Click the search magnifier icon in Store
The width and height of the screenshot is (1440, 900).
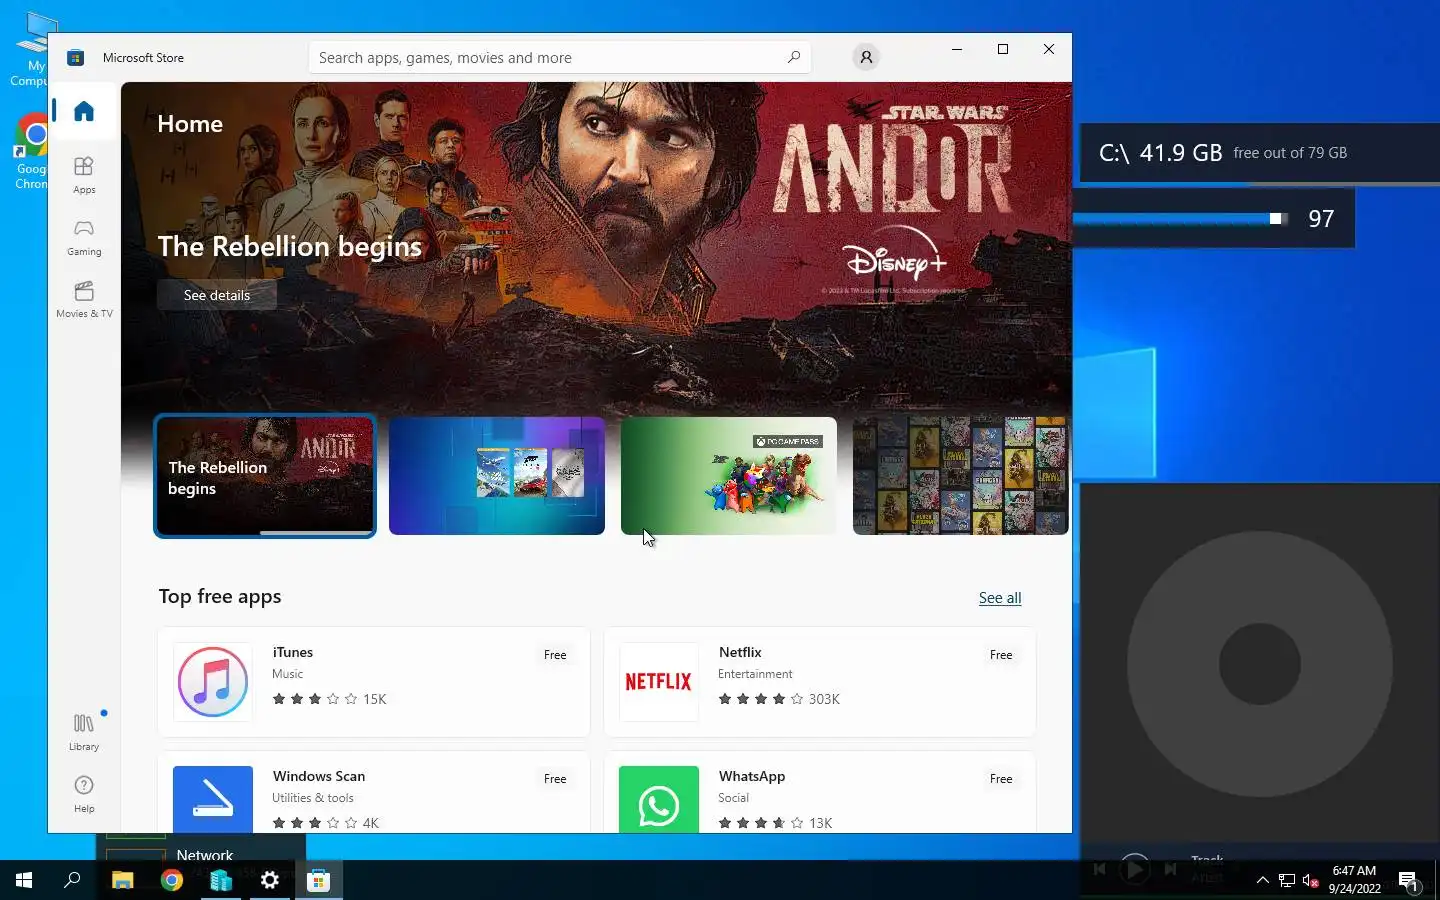pos(794,57)
